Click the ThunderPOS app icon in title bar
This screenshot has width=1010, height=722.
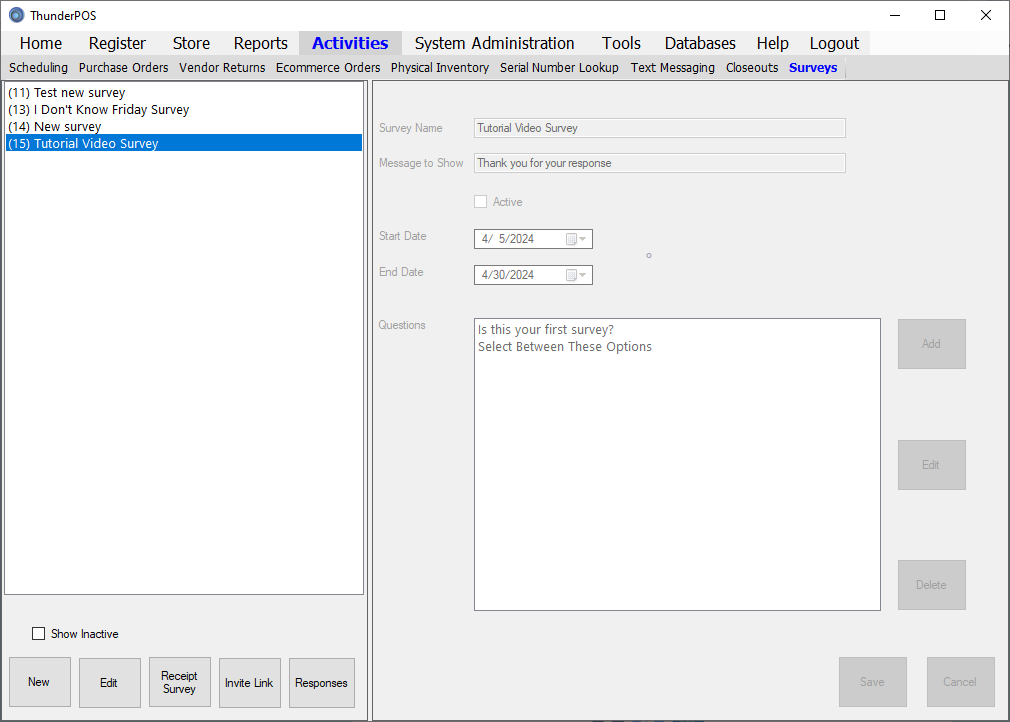coord(16,15)
